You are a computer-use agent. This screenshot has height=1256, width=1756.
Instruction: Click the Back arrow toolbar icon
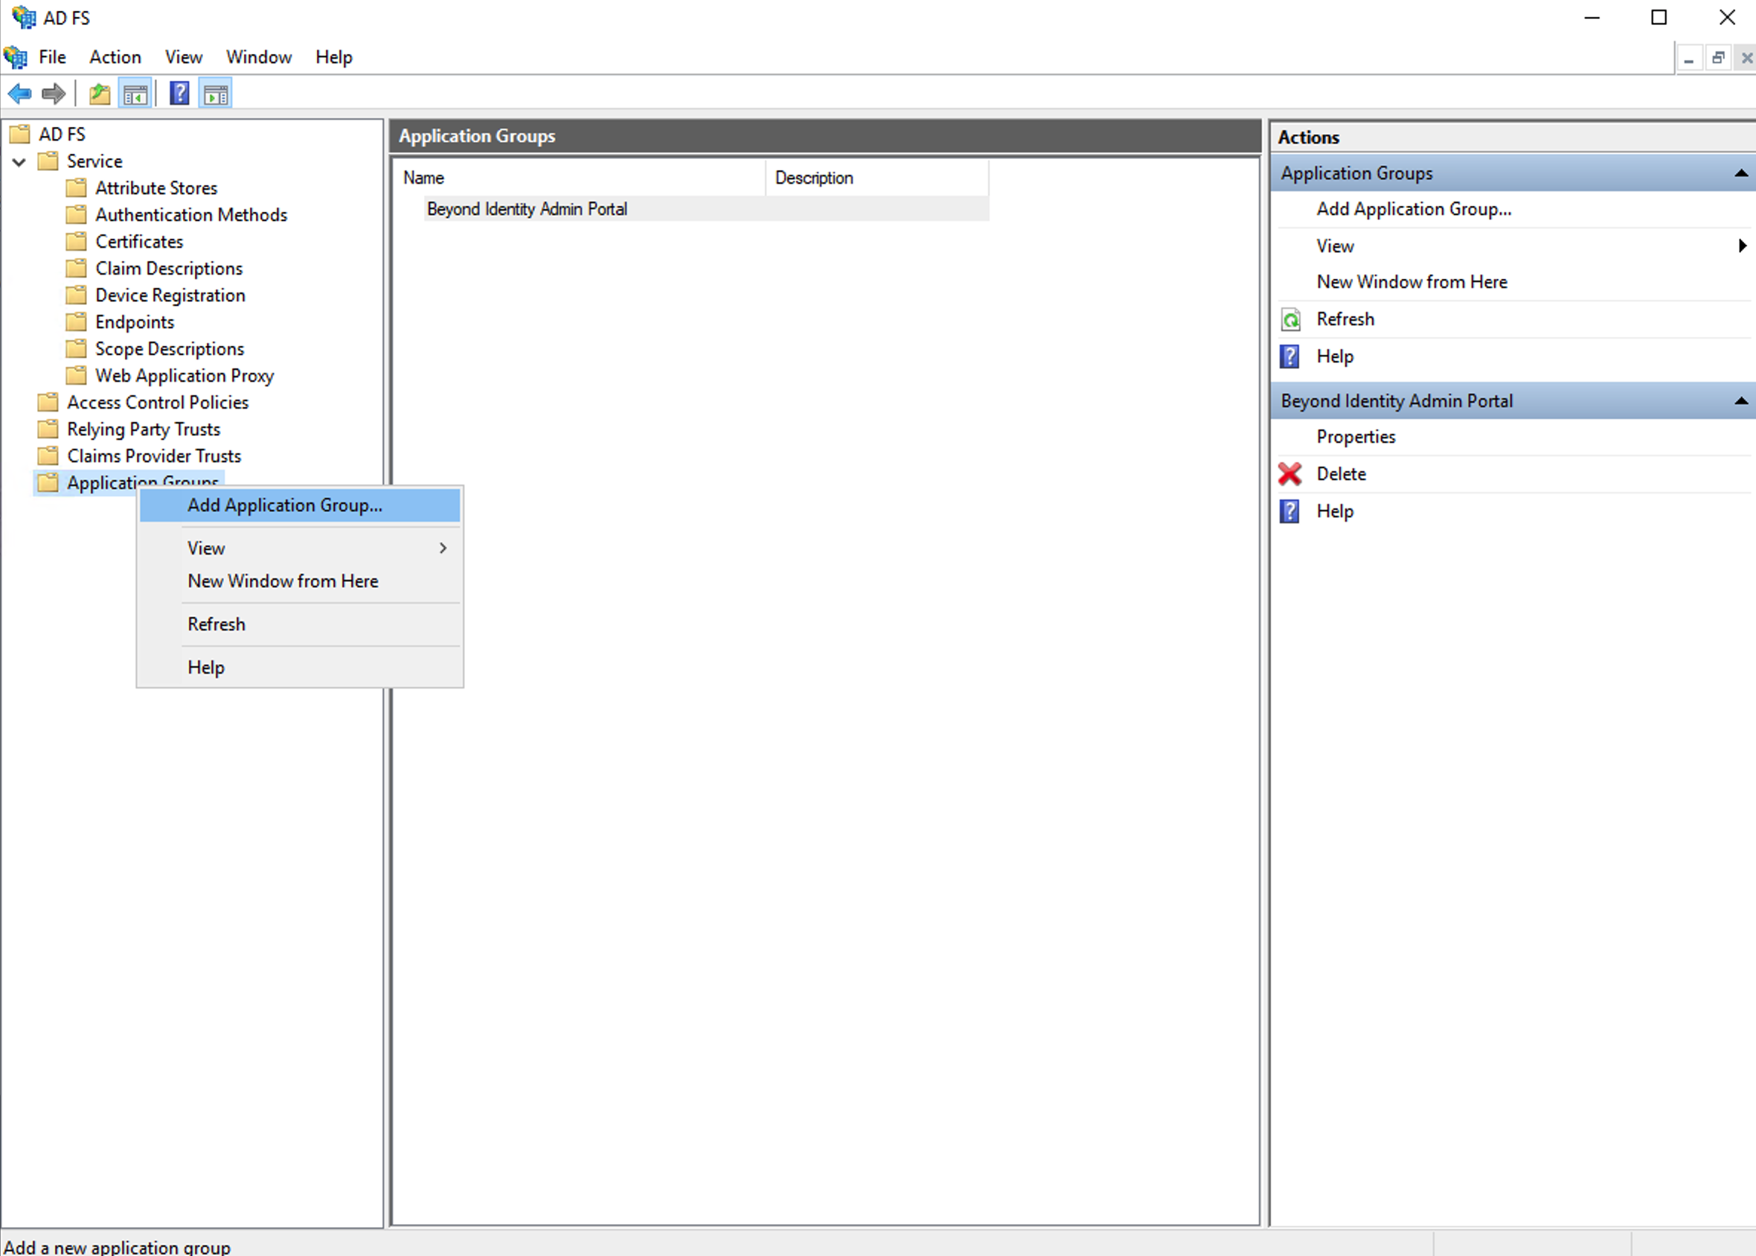20,94
